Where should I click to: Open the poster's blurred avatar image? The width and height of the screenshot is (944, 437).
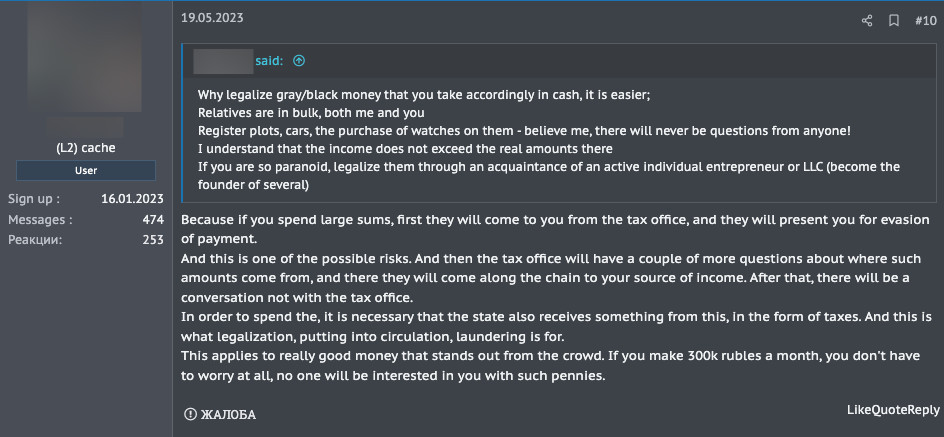(x=84, y=56)
